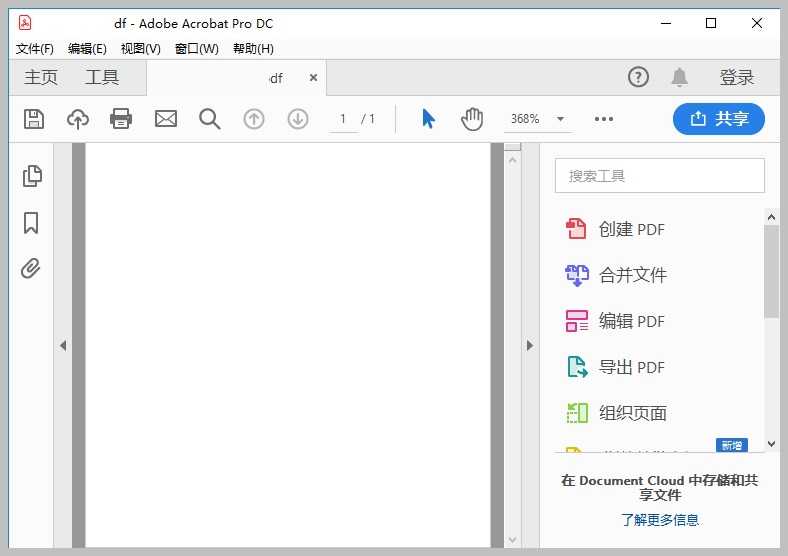Open the search magnifier tool
Image resolution: width=788 pixels, height=556 pixels.
209,119
